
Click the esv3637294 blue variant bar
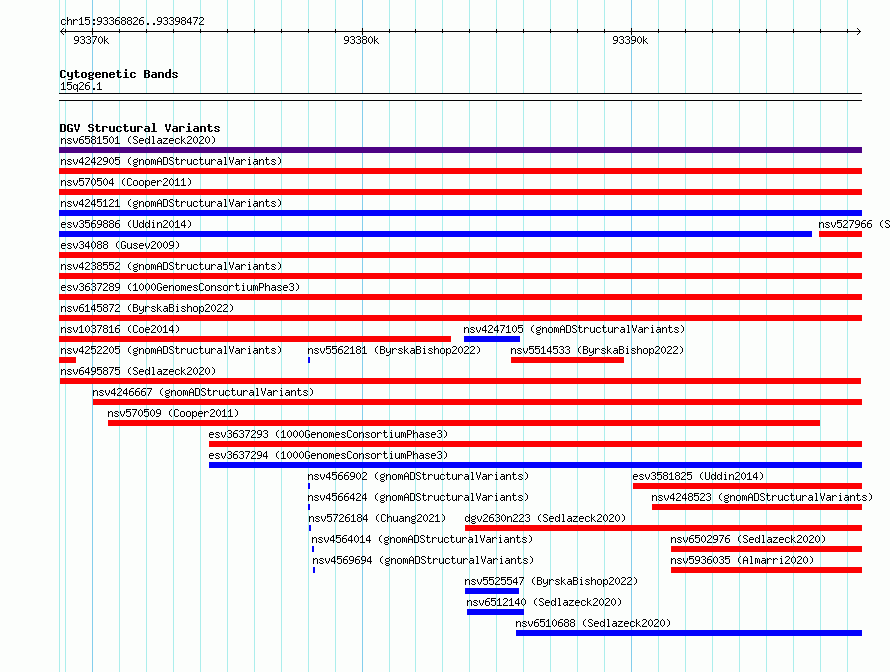pyautogui.click(x=535, y=465)
